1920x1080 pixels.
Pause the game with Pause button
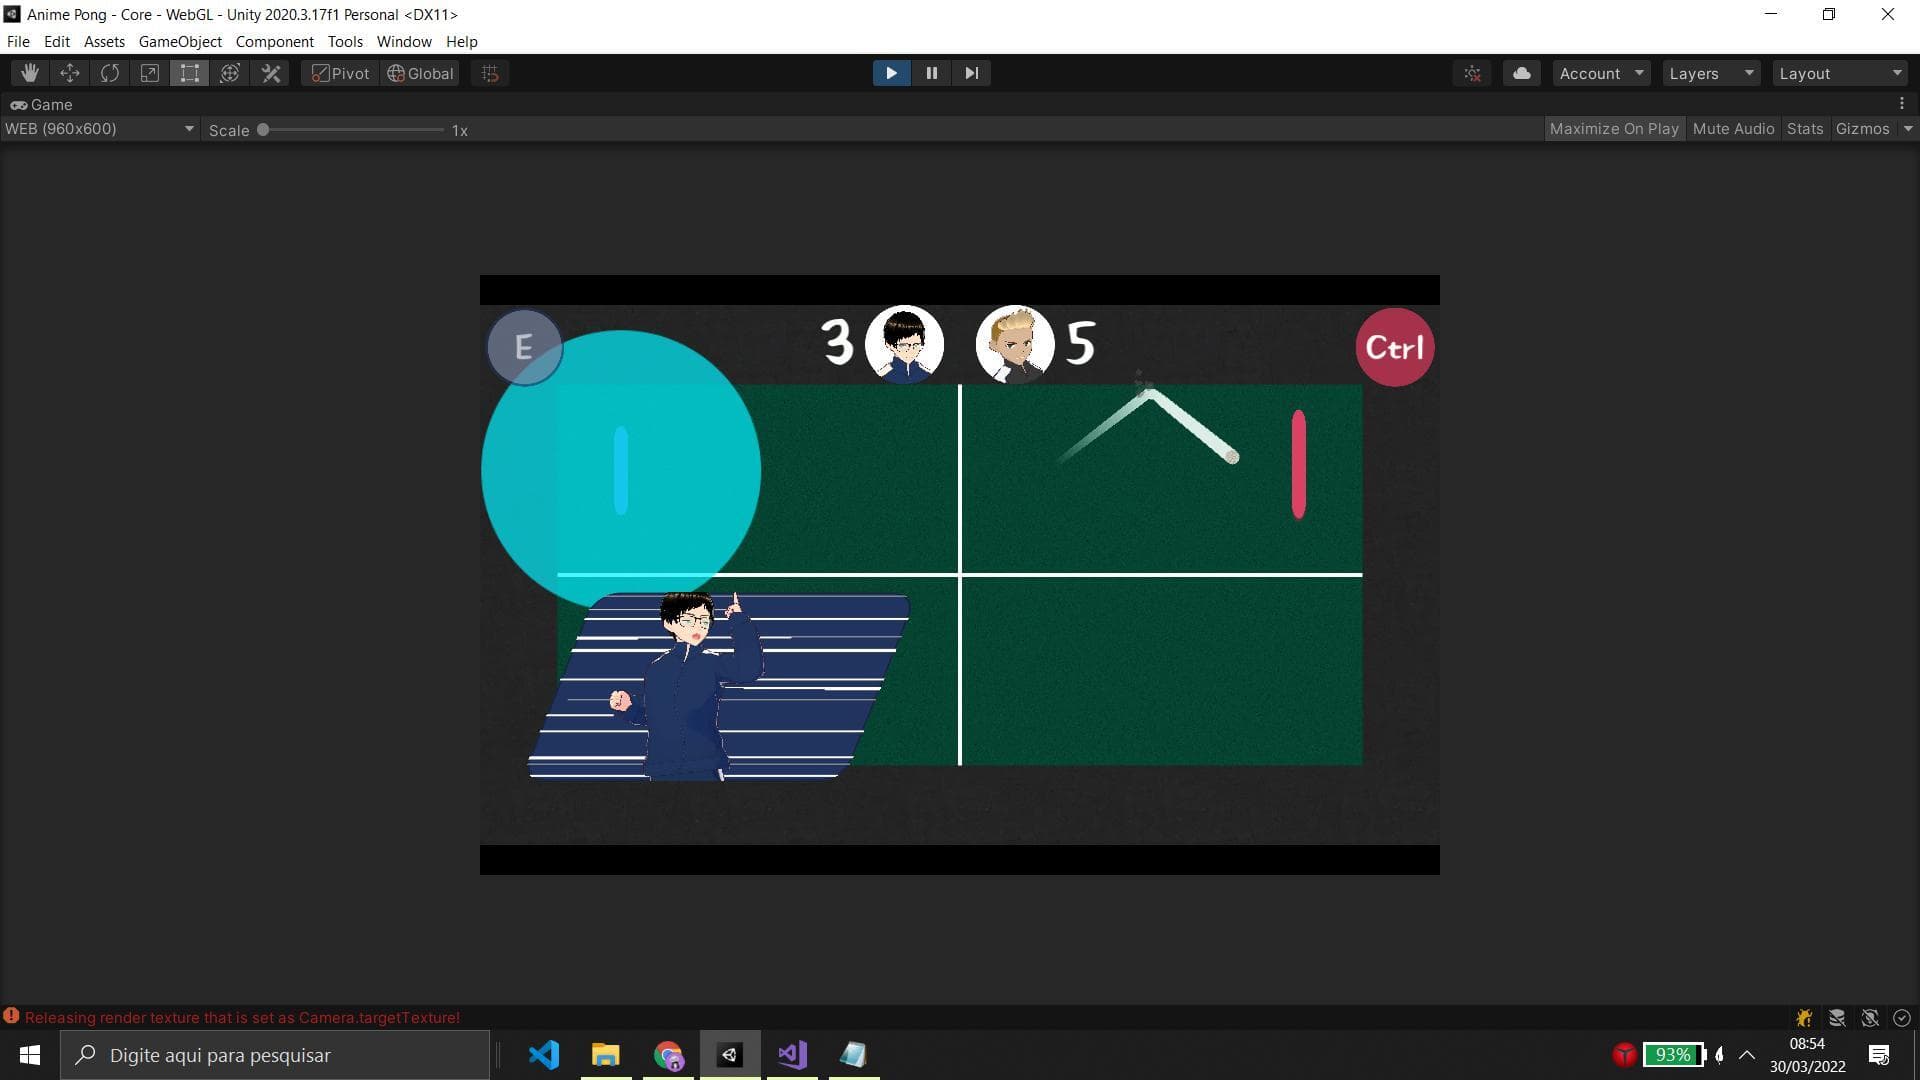931,73
